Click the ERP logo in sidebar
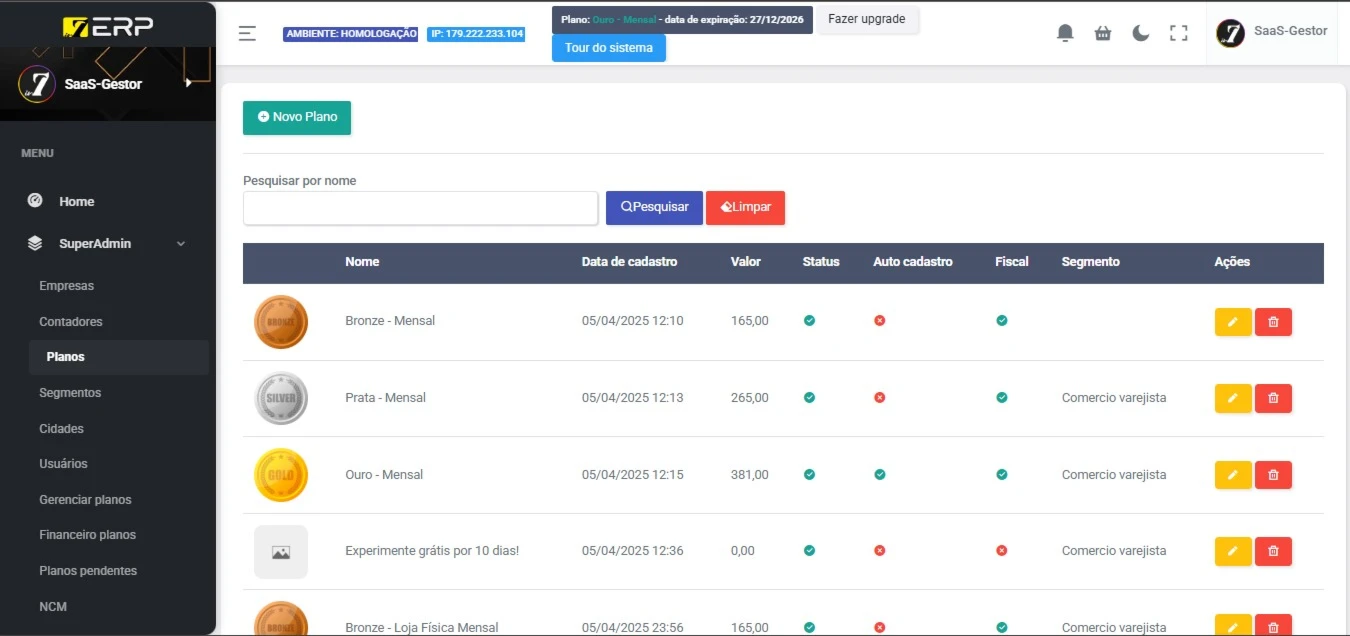 pos(108,25)
